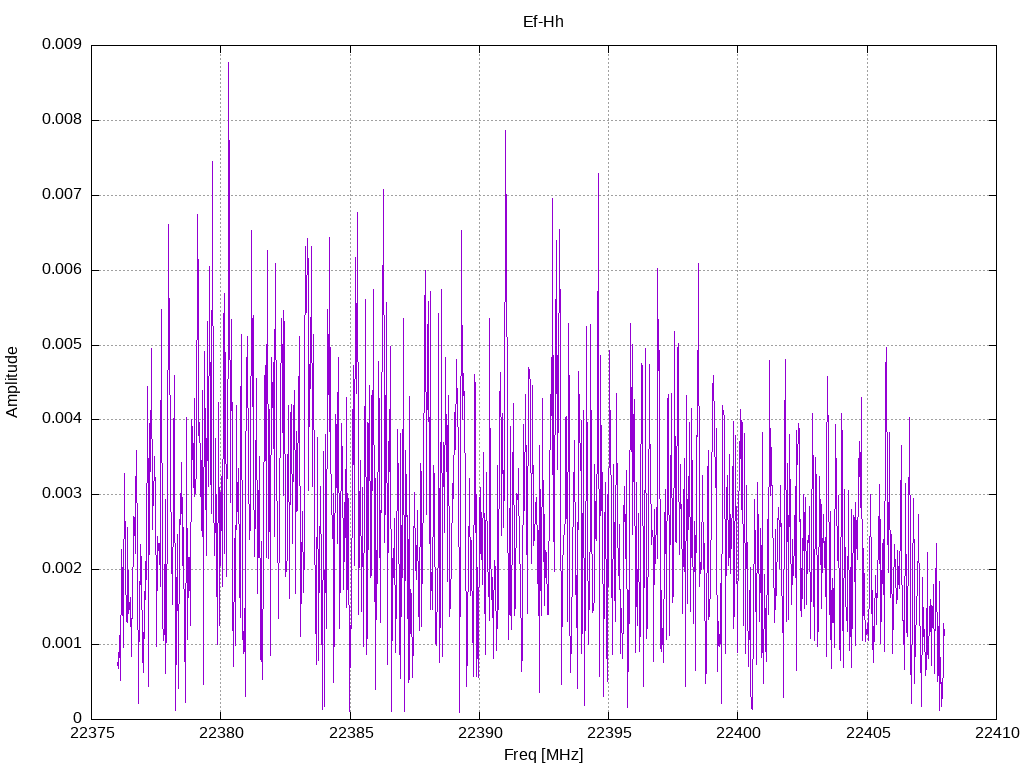The width and height of the screenshot is (1024, 768).
Task: Click the spectrum peak just below 22395 MHz
Action: 598,174
